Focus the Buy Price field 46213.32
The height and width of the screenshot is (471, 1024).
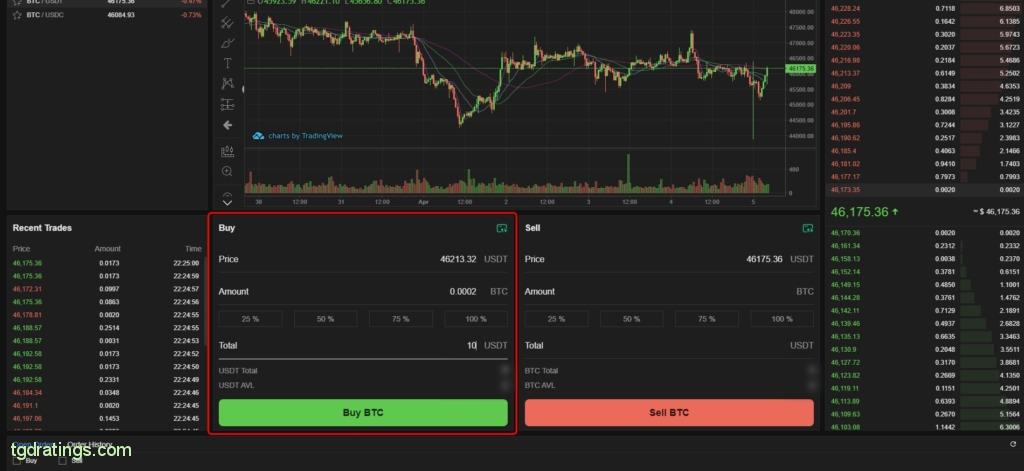pyautogui.click(x=363, y=259)
